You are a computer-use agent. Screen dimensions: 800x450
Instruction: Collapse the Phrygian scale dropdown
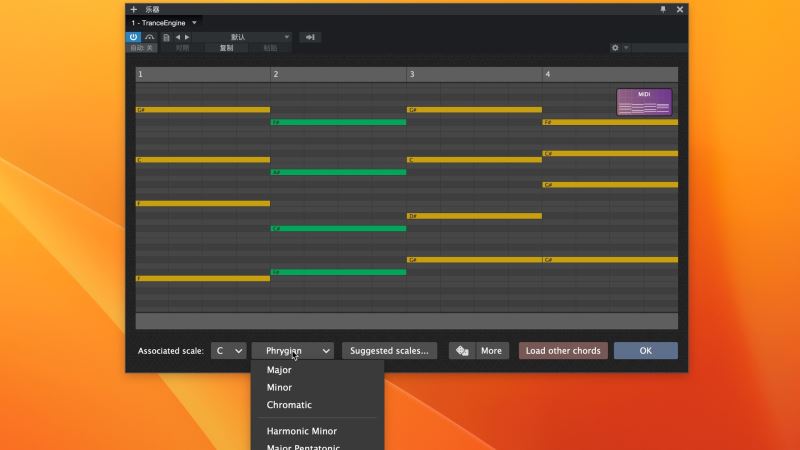(x=292, y=351)
